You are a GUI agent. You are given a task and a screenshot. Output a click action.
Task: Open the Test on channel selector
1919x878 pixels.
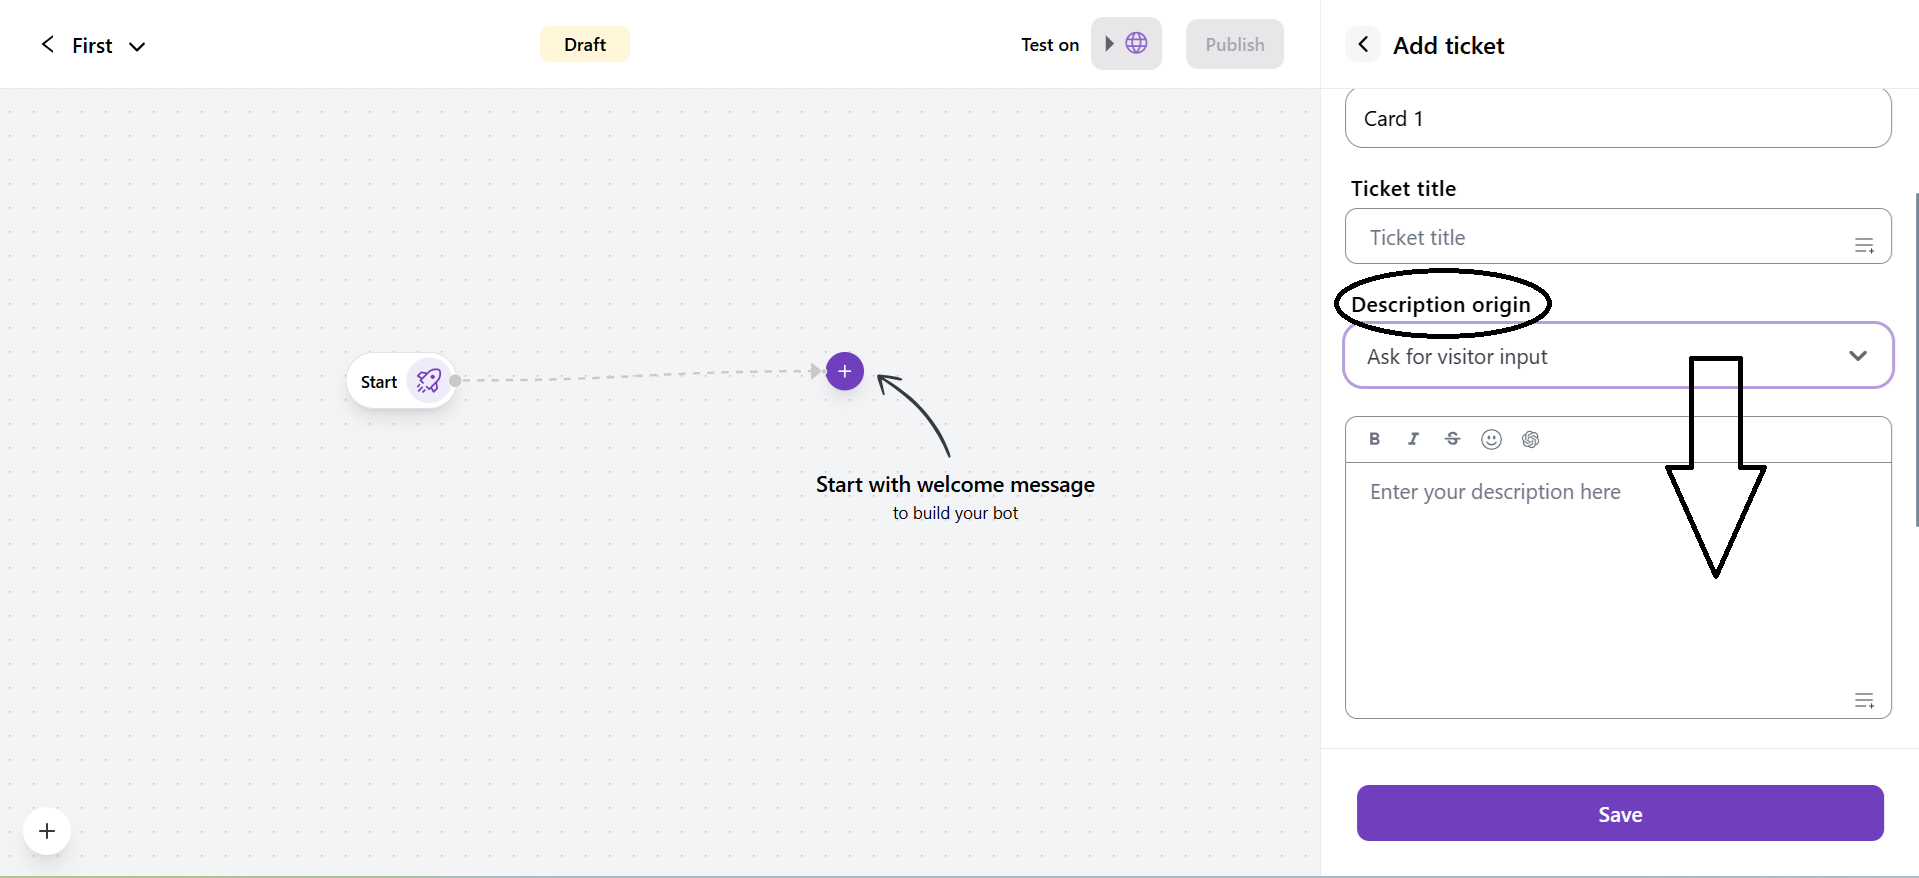[1125, 44]
